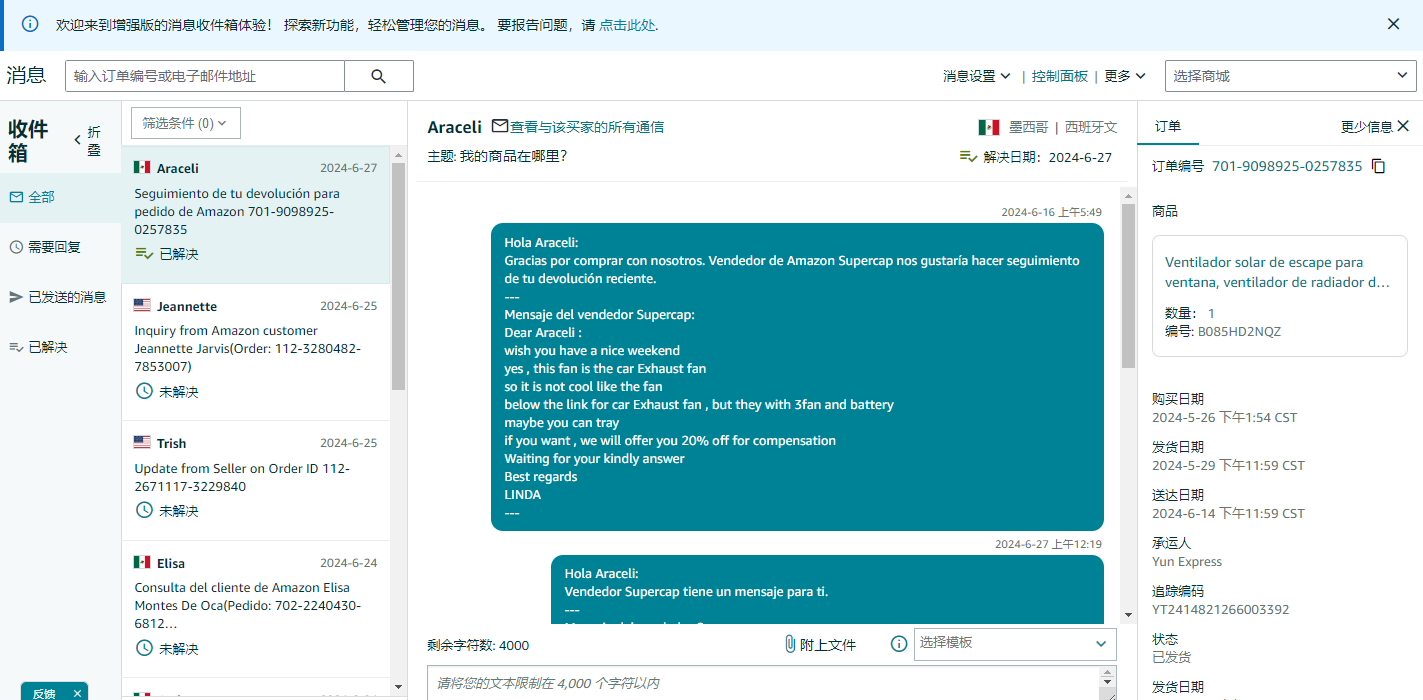Screen dimensions: 1423x700
Task: Open the 选择模板 template dropdown
Action: 1015,643
